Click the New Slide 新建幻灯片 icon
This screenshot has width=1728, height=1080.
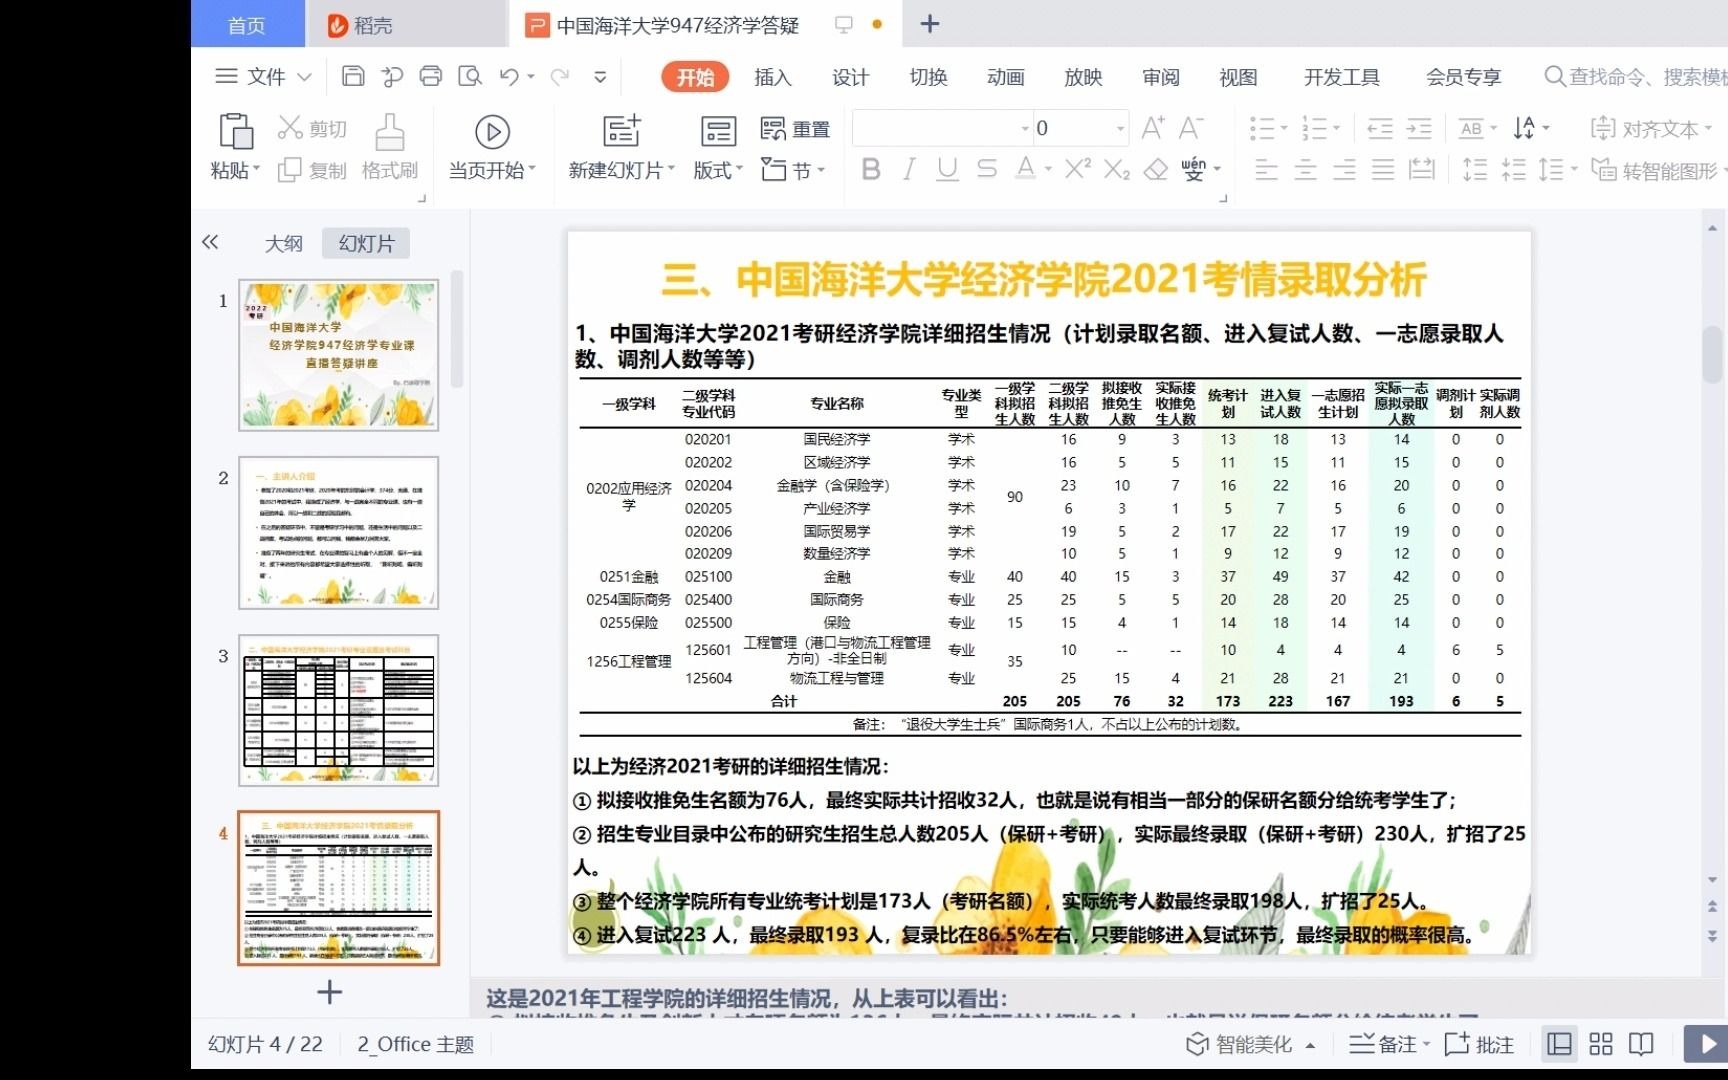pyautogui.click(x=621, y=131)
